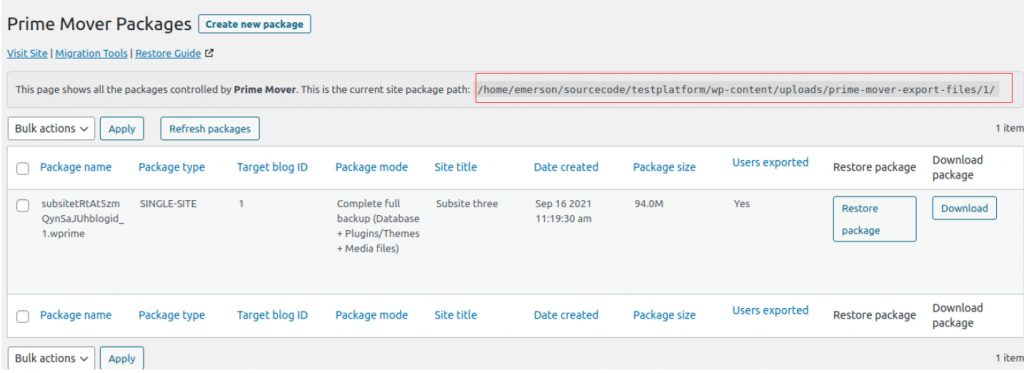Image resolution: width=1024 pixels, height=373 pixels.
Task: Tick the select-all checkbox in the table header
Action: (x=23, y=169)
